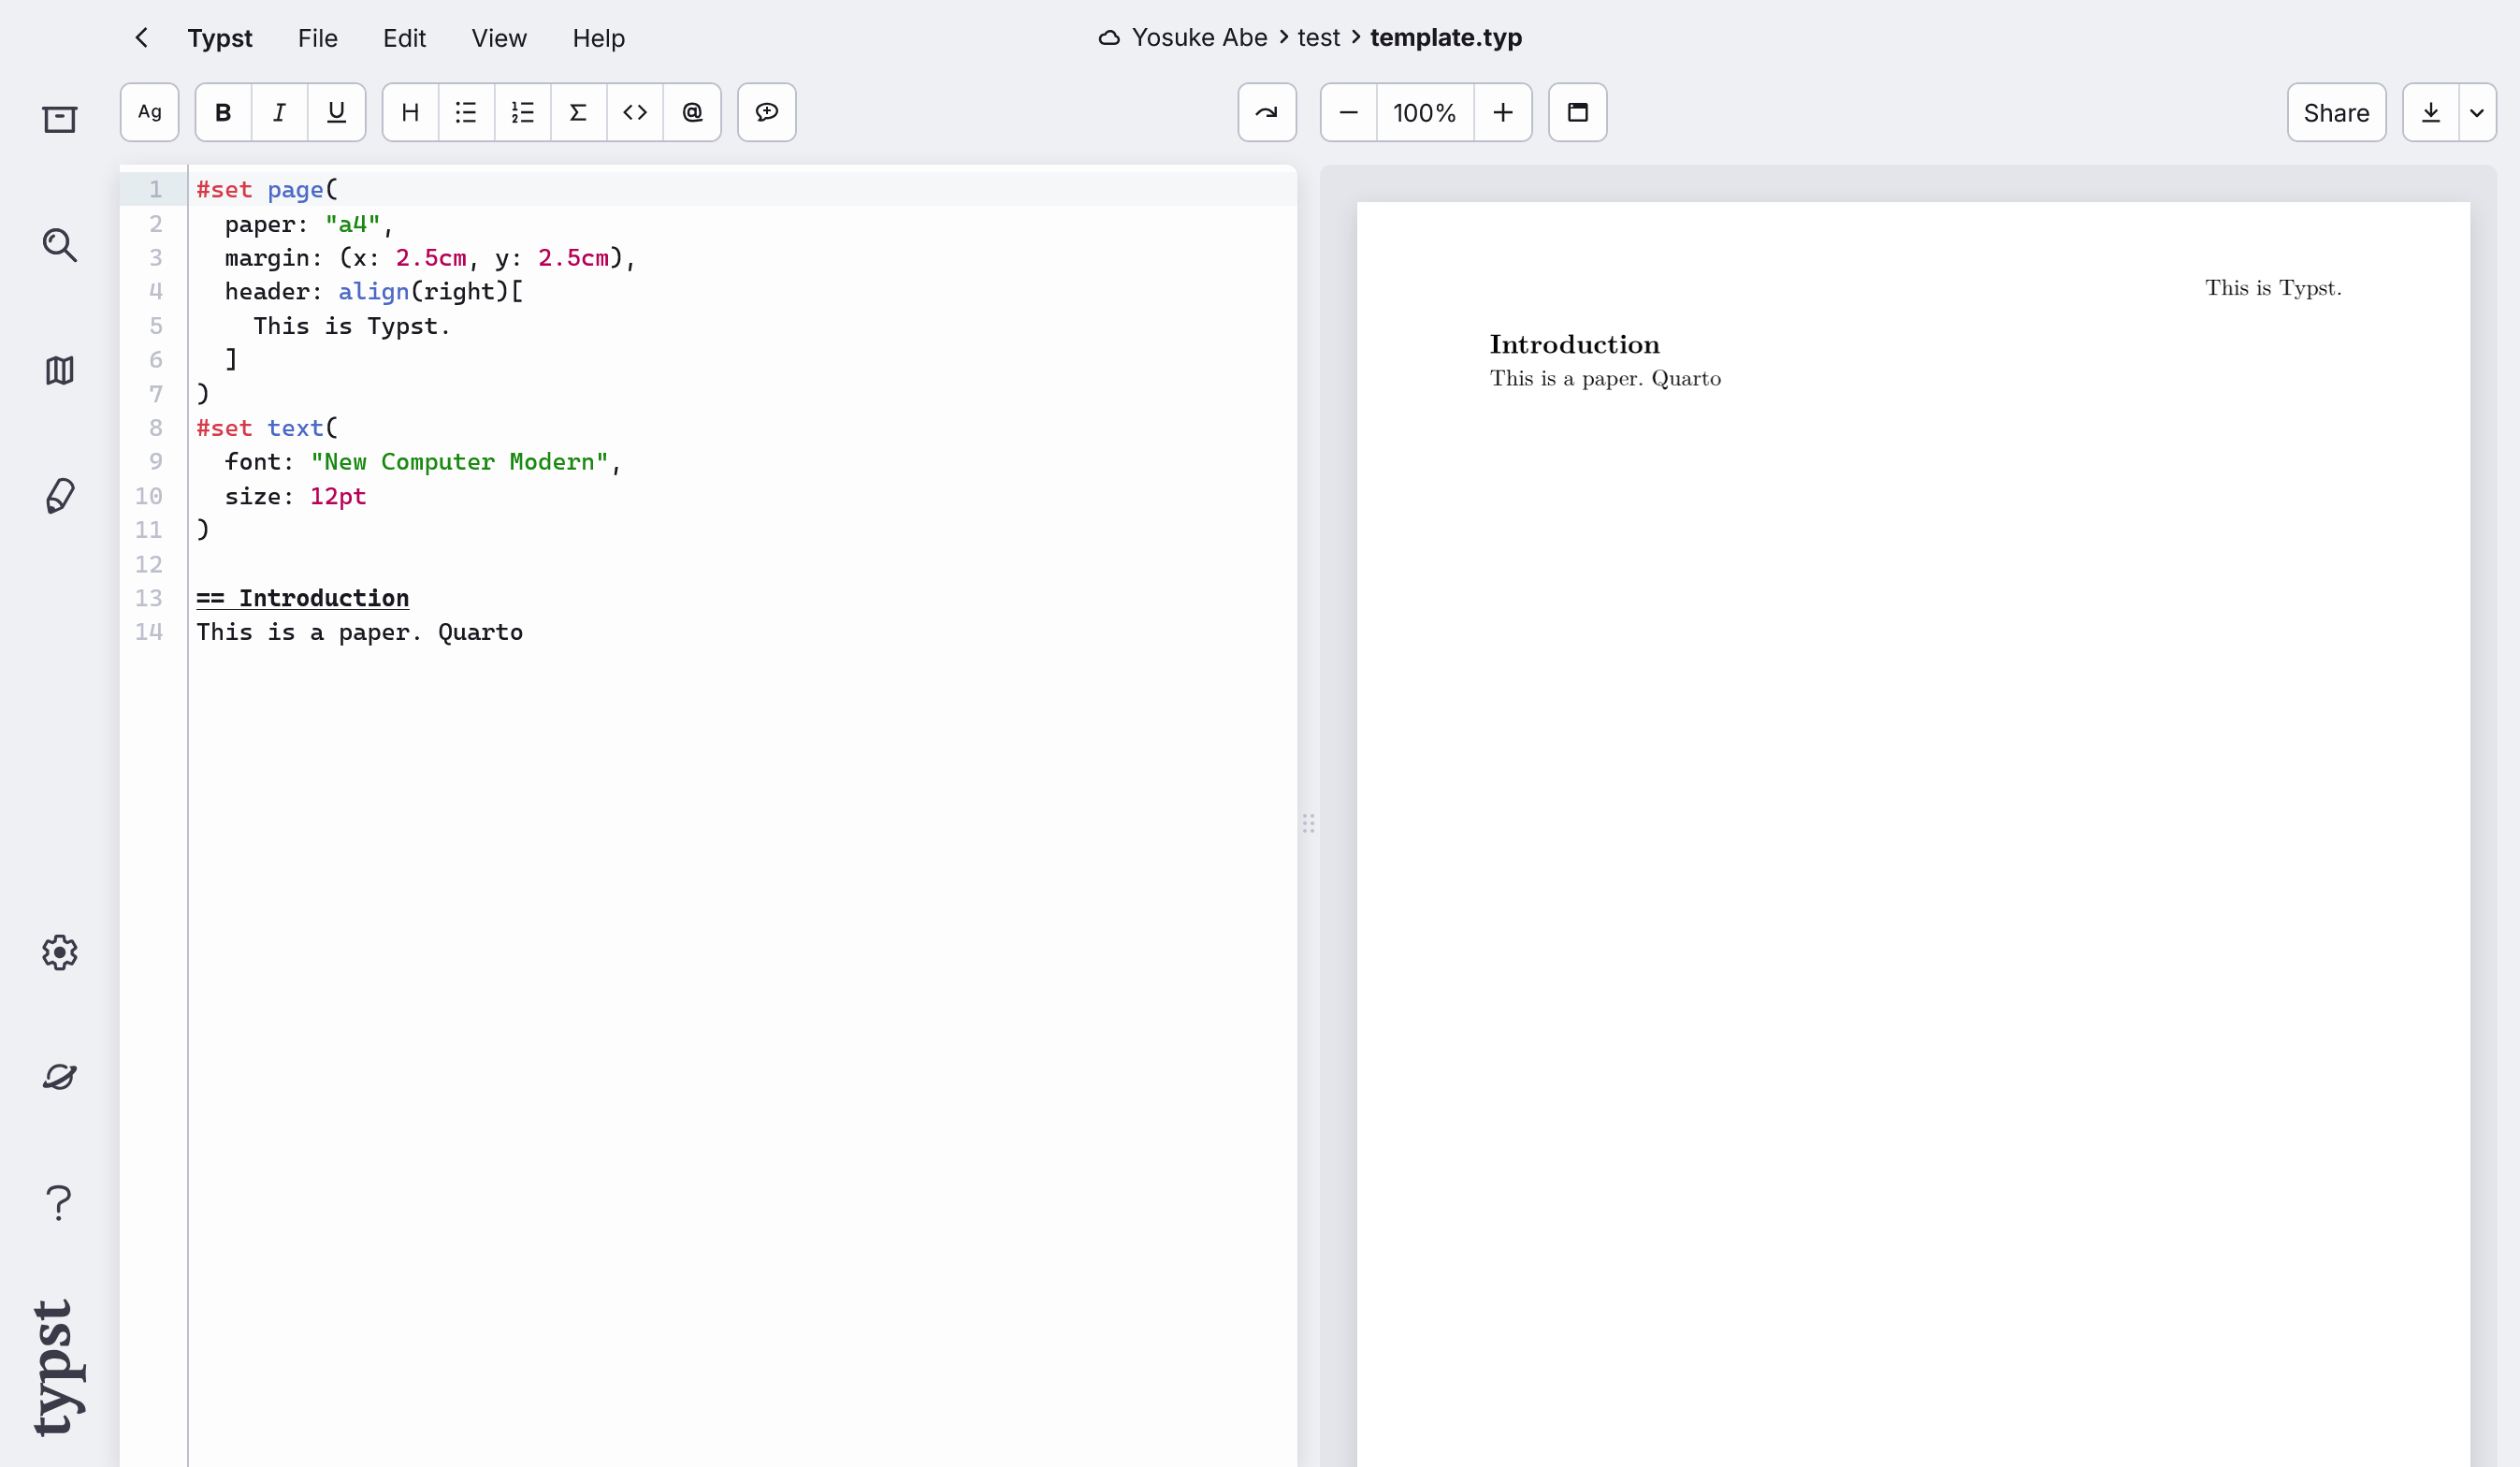Image resolution: width=2520 pixels, height=1467 pixels.
Task: Click the Share button
Action: point(2335,113)
